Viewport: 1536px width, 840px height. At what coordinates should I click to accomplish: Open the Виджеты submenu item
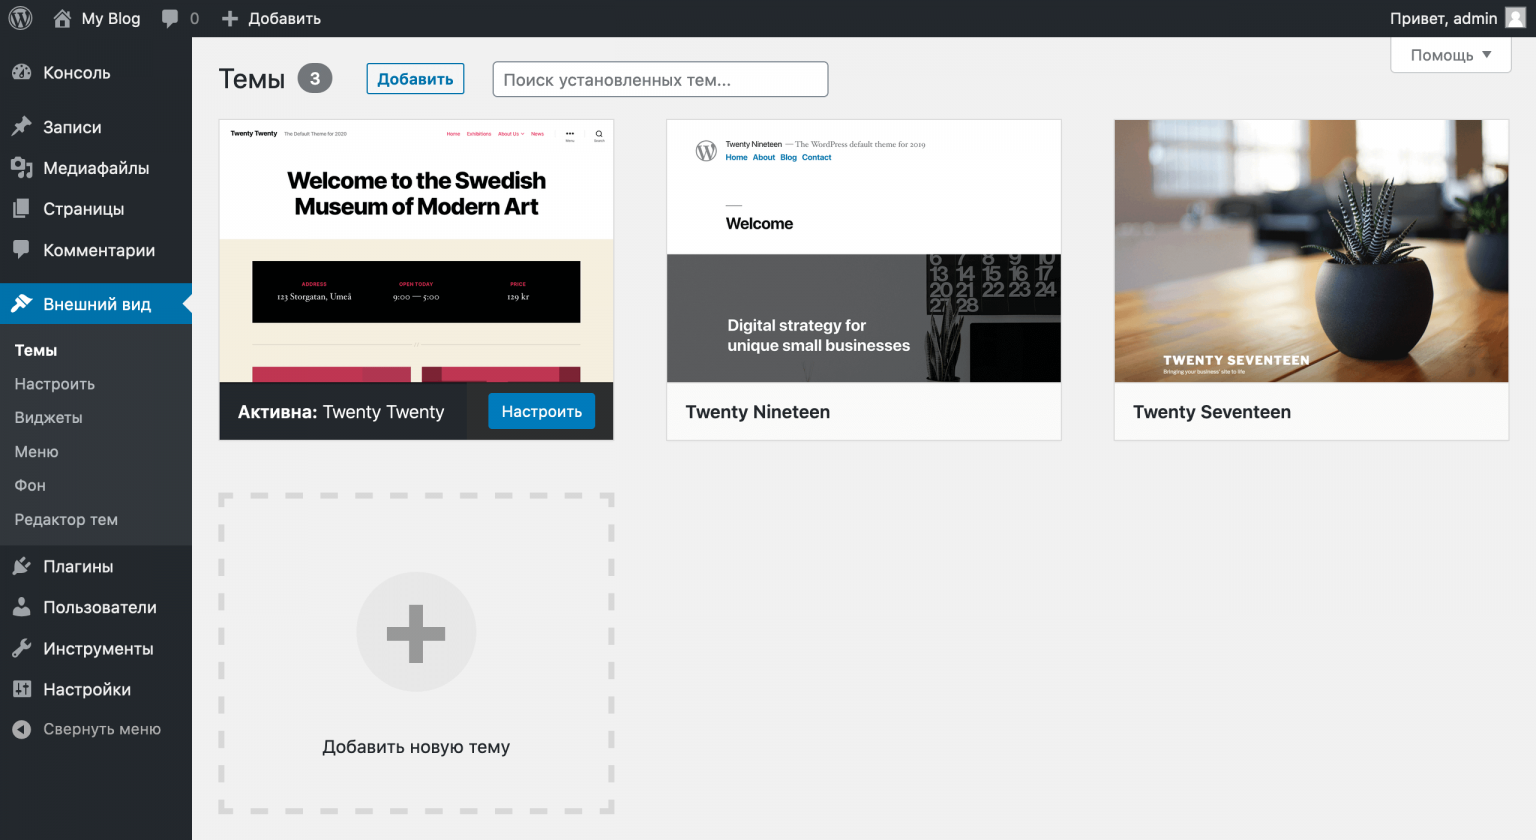pos(48,417)
